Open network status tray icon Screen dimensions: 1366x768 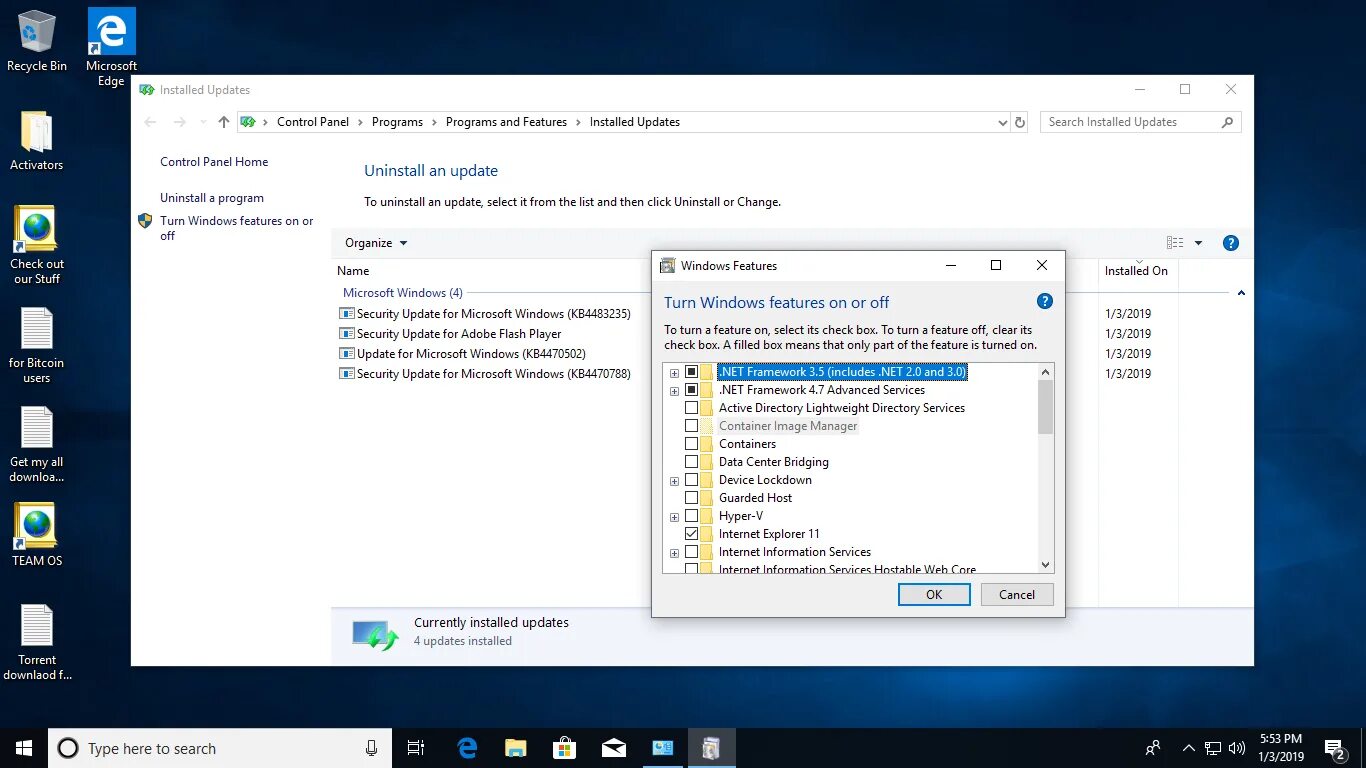click(x=1213, y=748)
